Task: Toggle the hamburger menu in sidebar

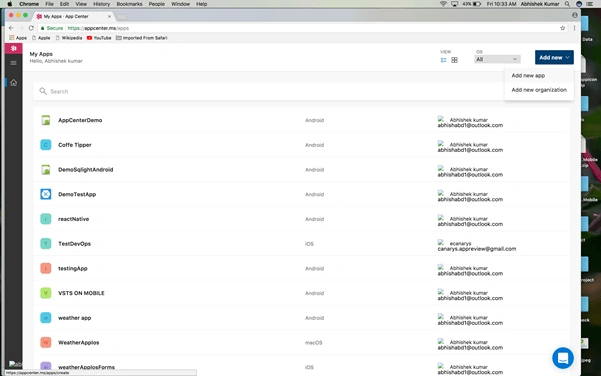Action: click(x=13, y=63)
